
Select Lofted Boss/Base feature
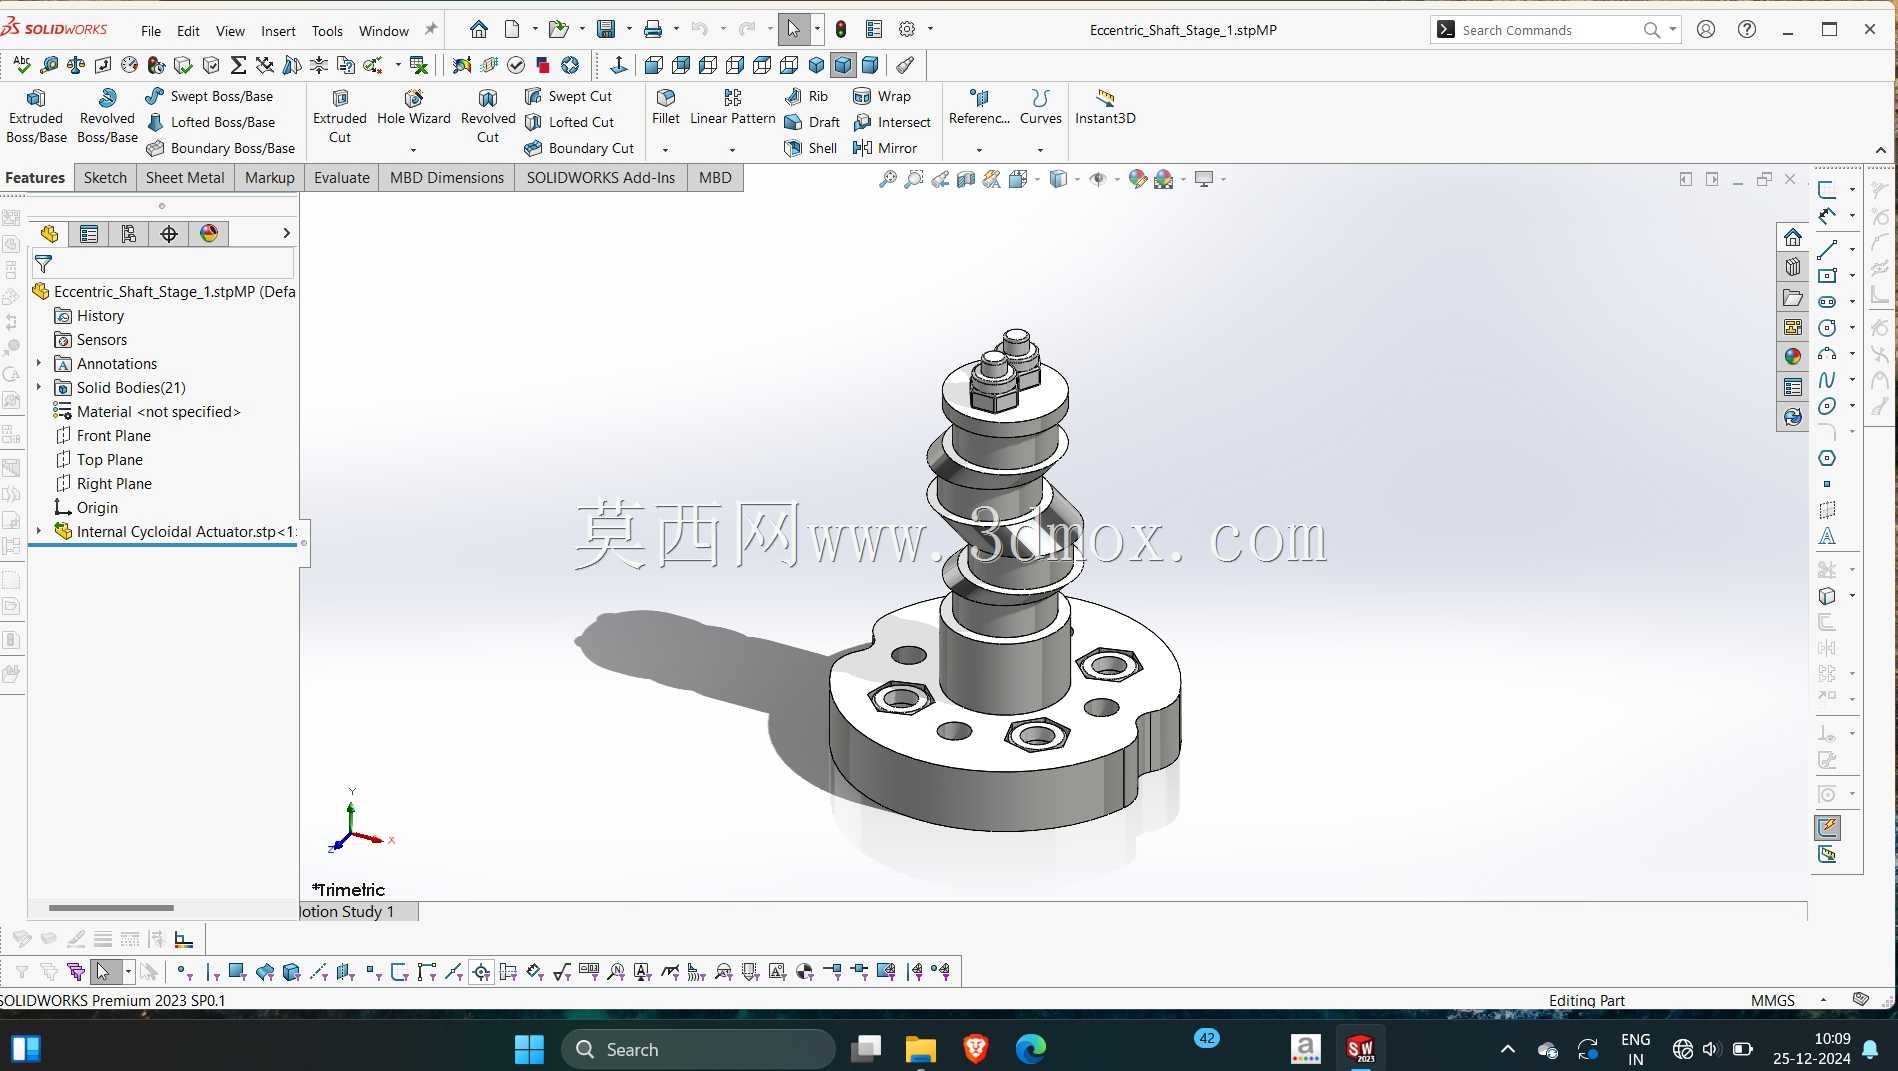(x=210, y=122)
